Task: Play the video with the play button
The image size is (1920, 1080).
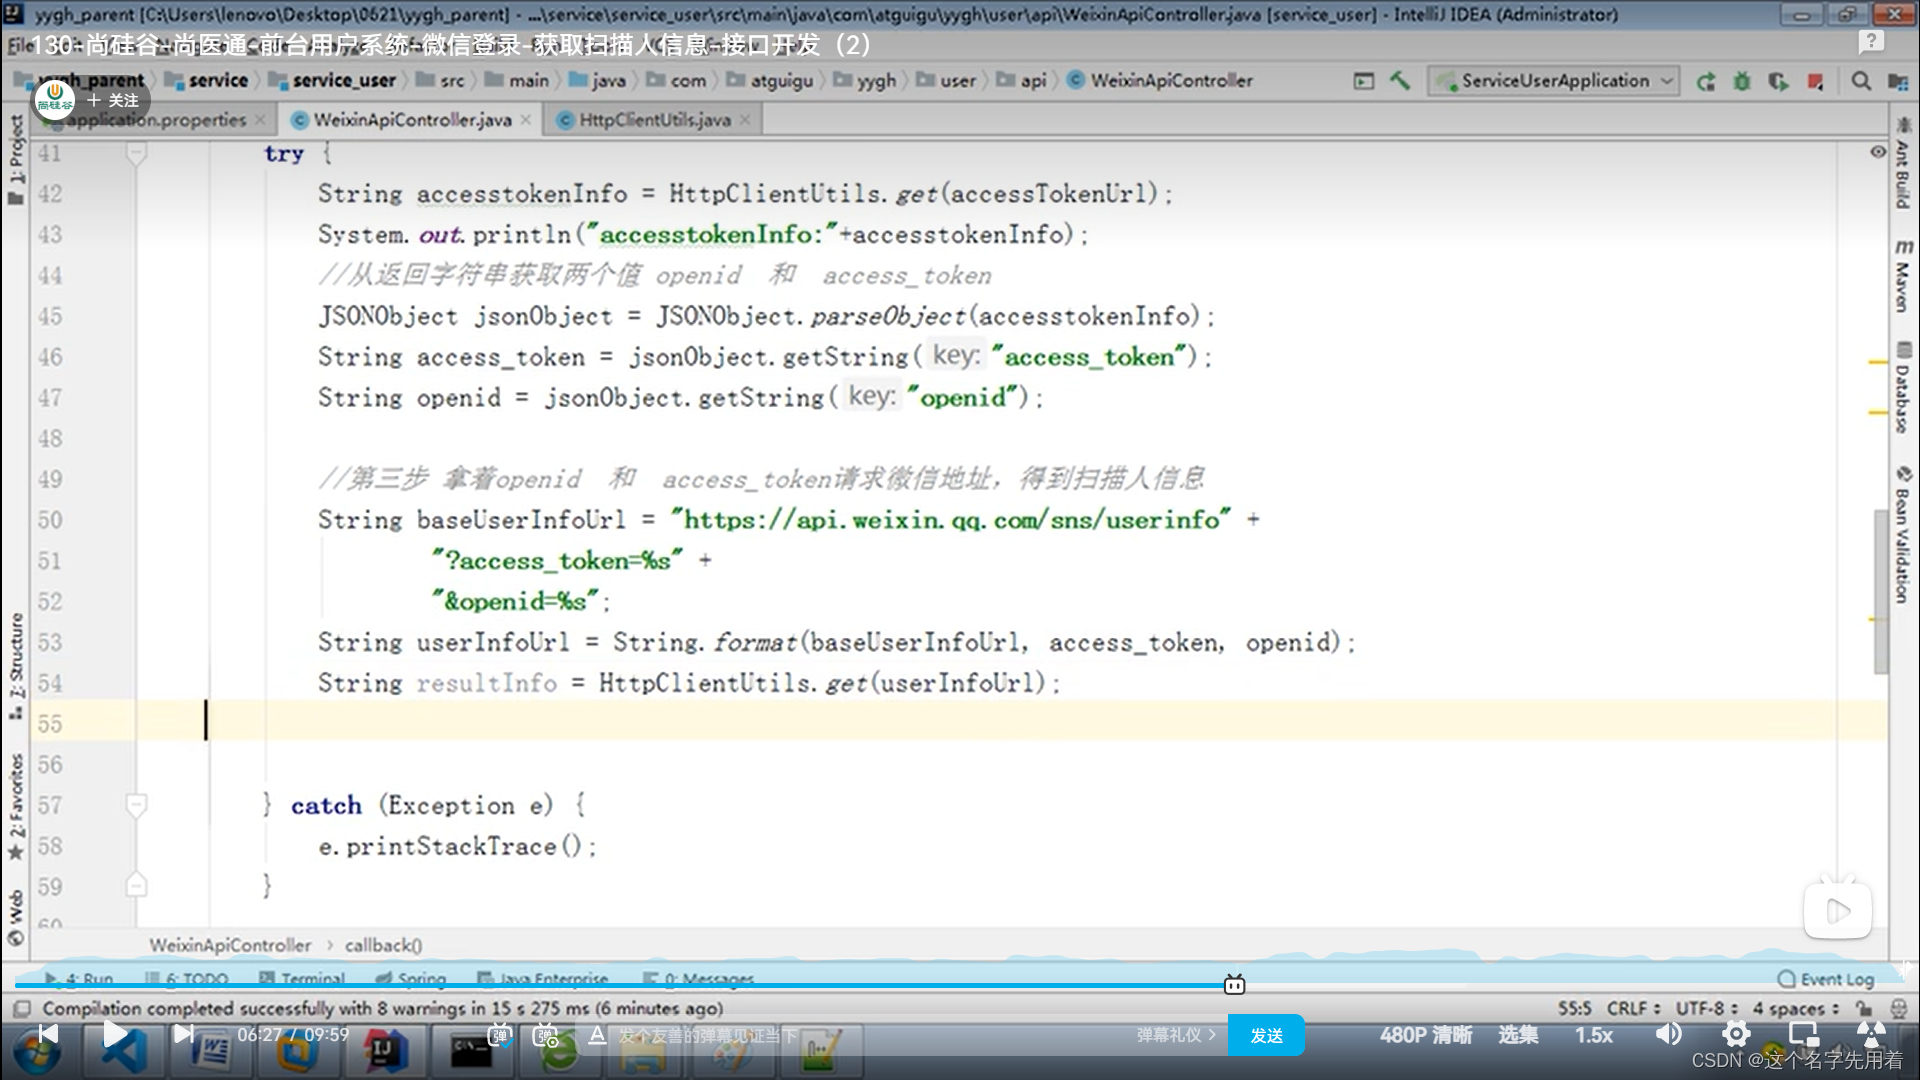Action: [116, 1034]
